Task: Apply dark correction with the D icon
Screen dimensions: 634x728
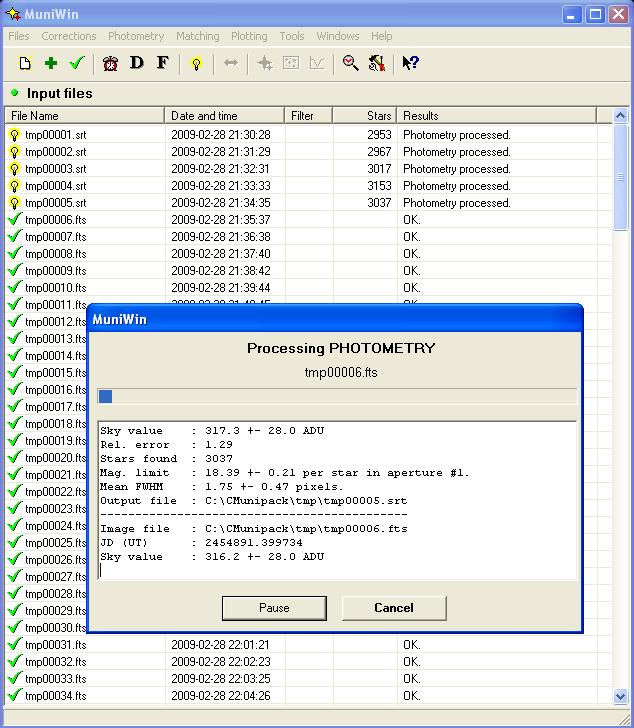Action: [x=137, y=63]
